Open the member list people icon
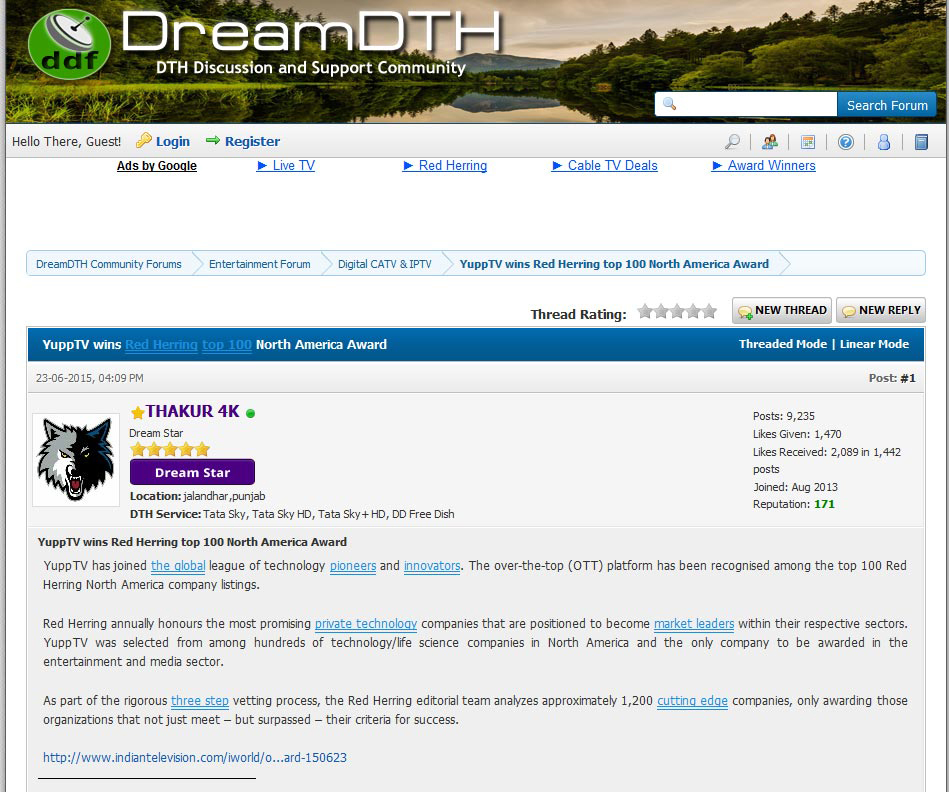Viewport: 949px width, 792px height. pyautogui.click(x=770, y=142)
